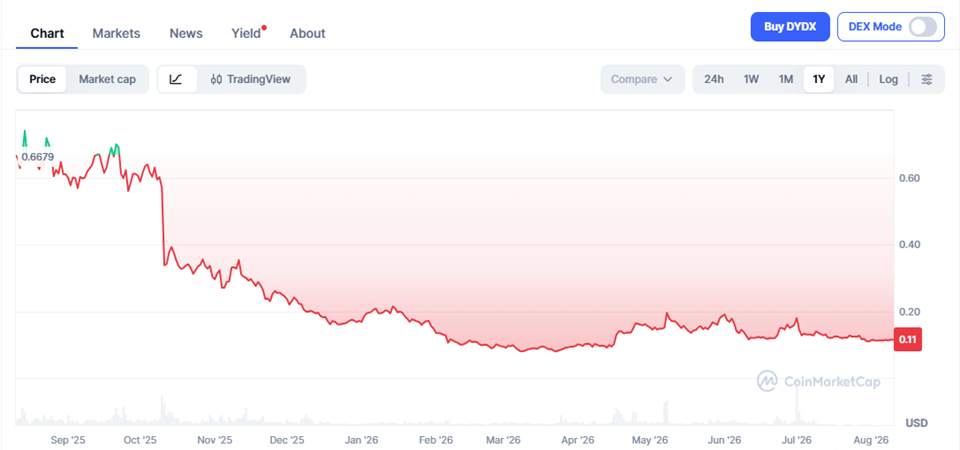View the About tab
The height and width of the screenshot is (450, 960).
(307, 33)
